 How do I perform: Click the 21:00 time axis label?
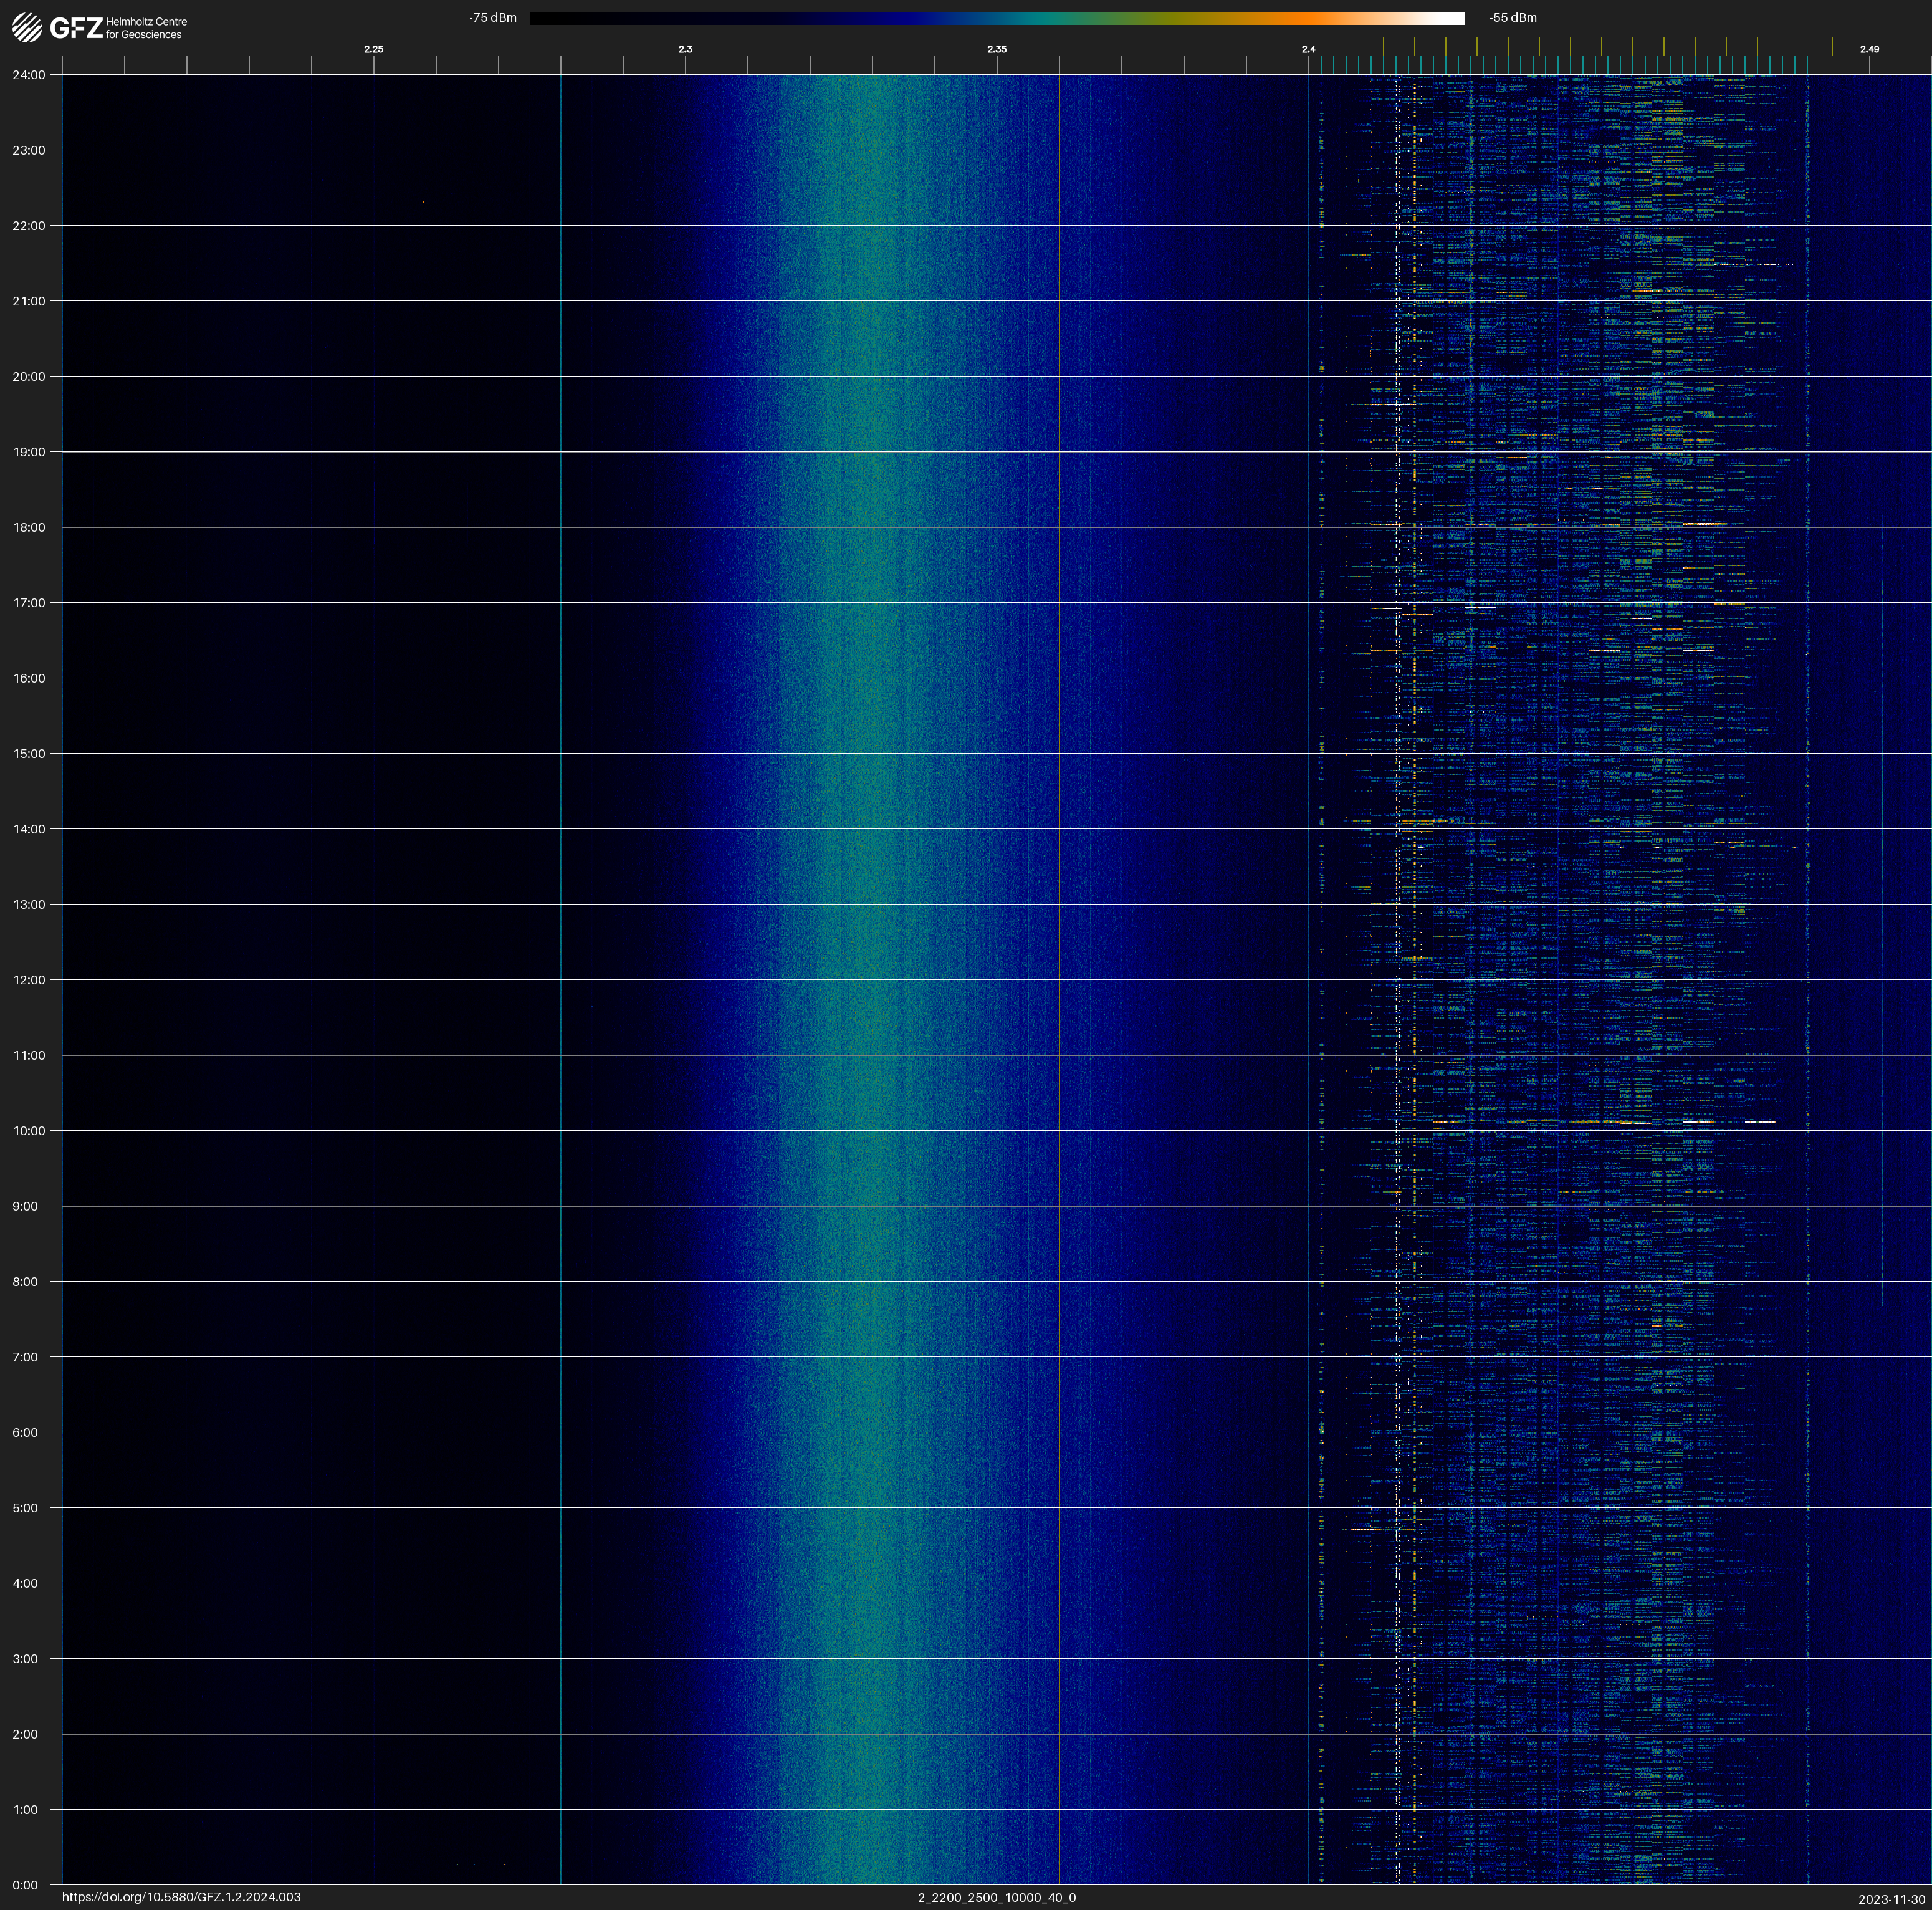[29, 301]
